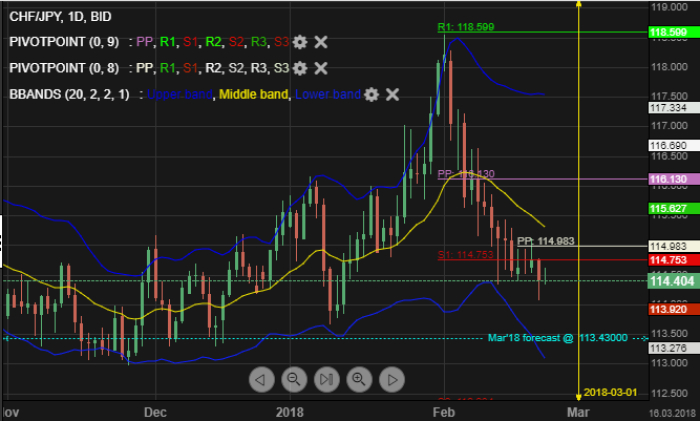
Task: Click the 116.130 purple price tag on axis
Action: pyautogui.click(x=674, y=179)
